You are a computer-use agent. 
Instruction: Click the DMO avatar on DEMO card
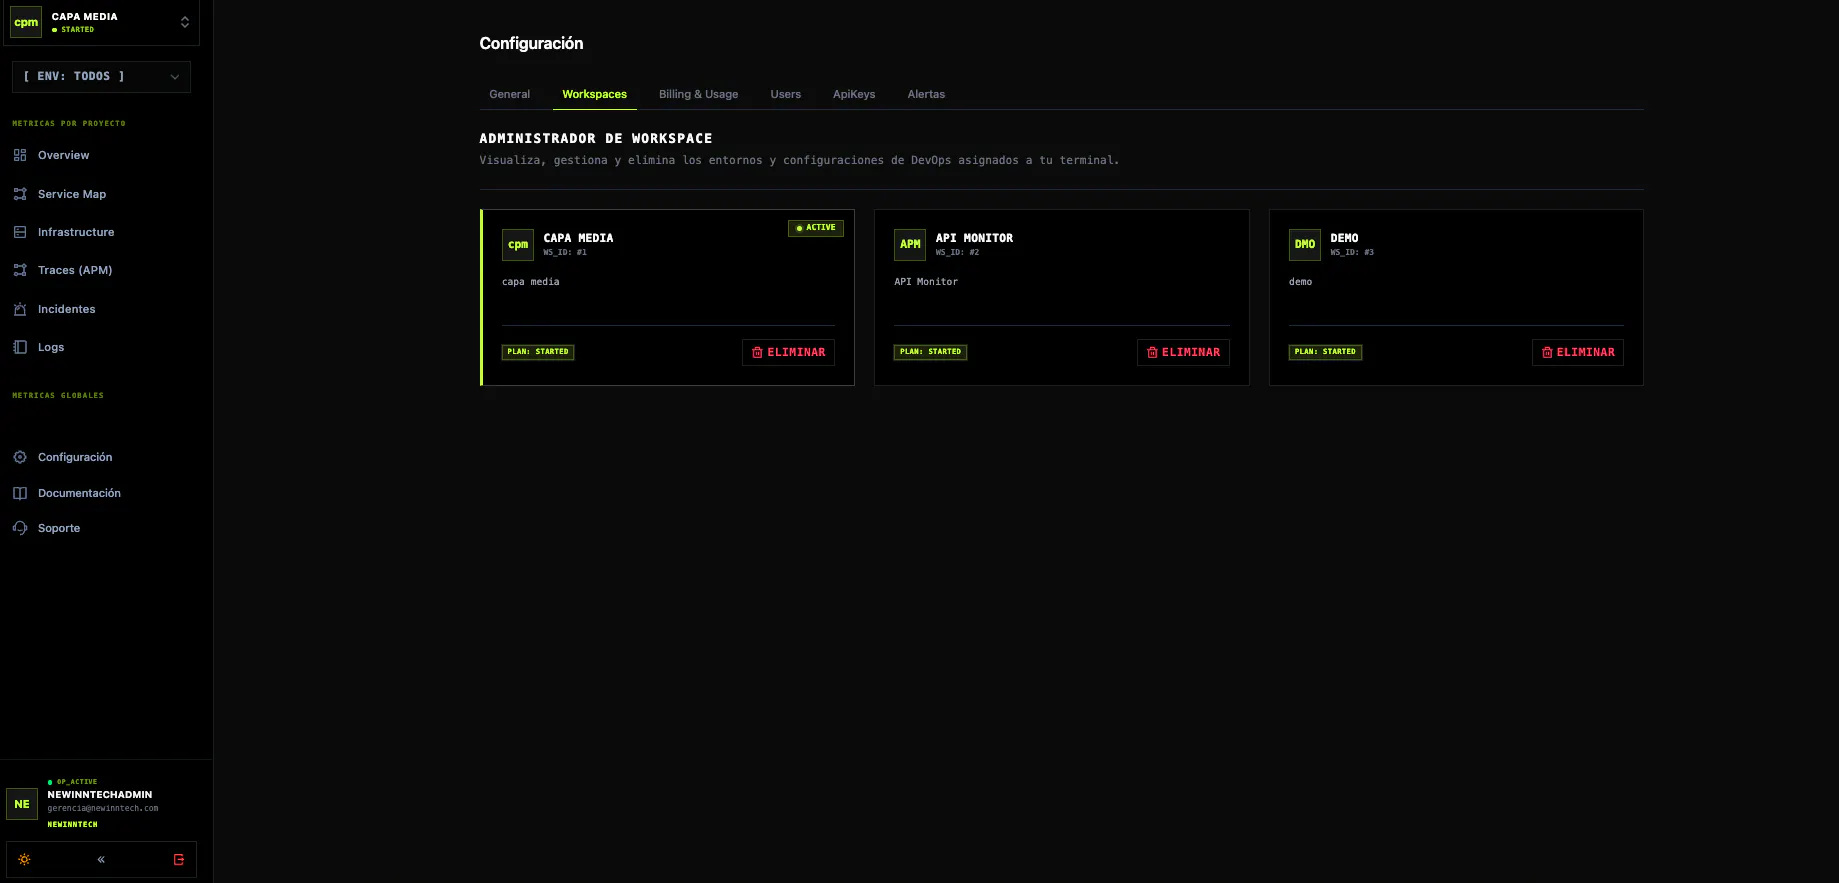pos(1305,245)
